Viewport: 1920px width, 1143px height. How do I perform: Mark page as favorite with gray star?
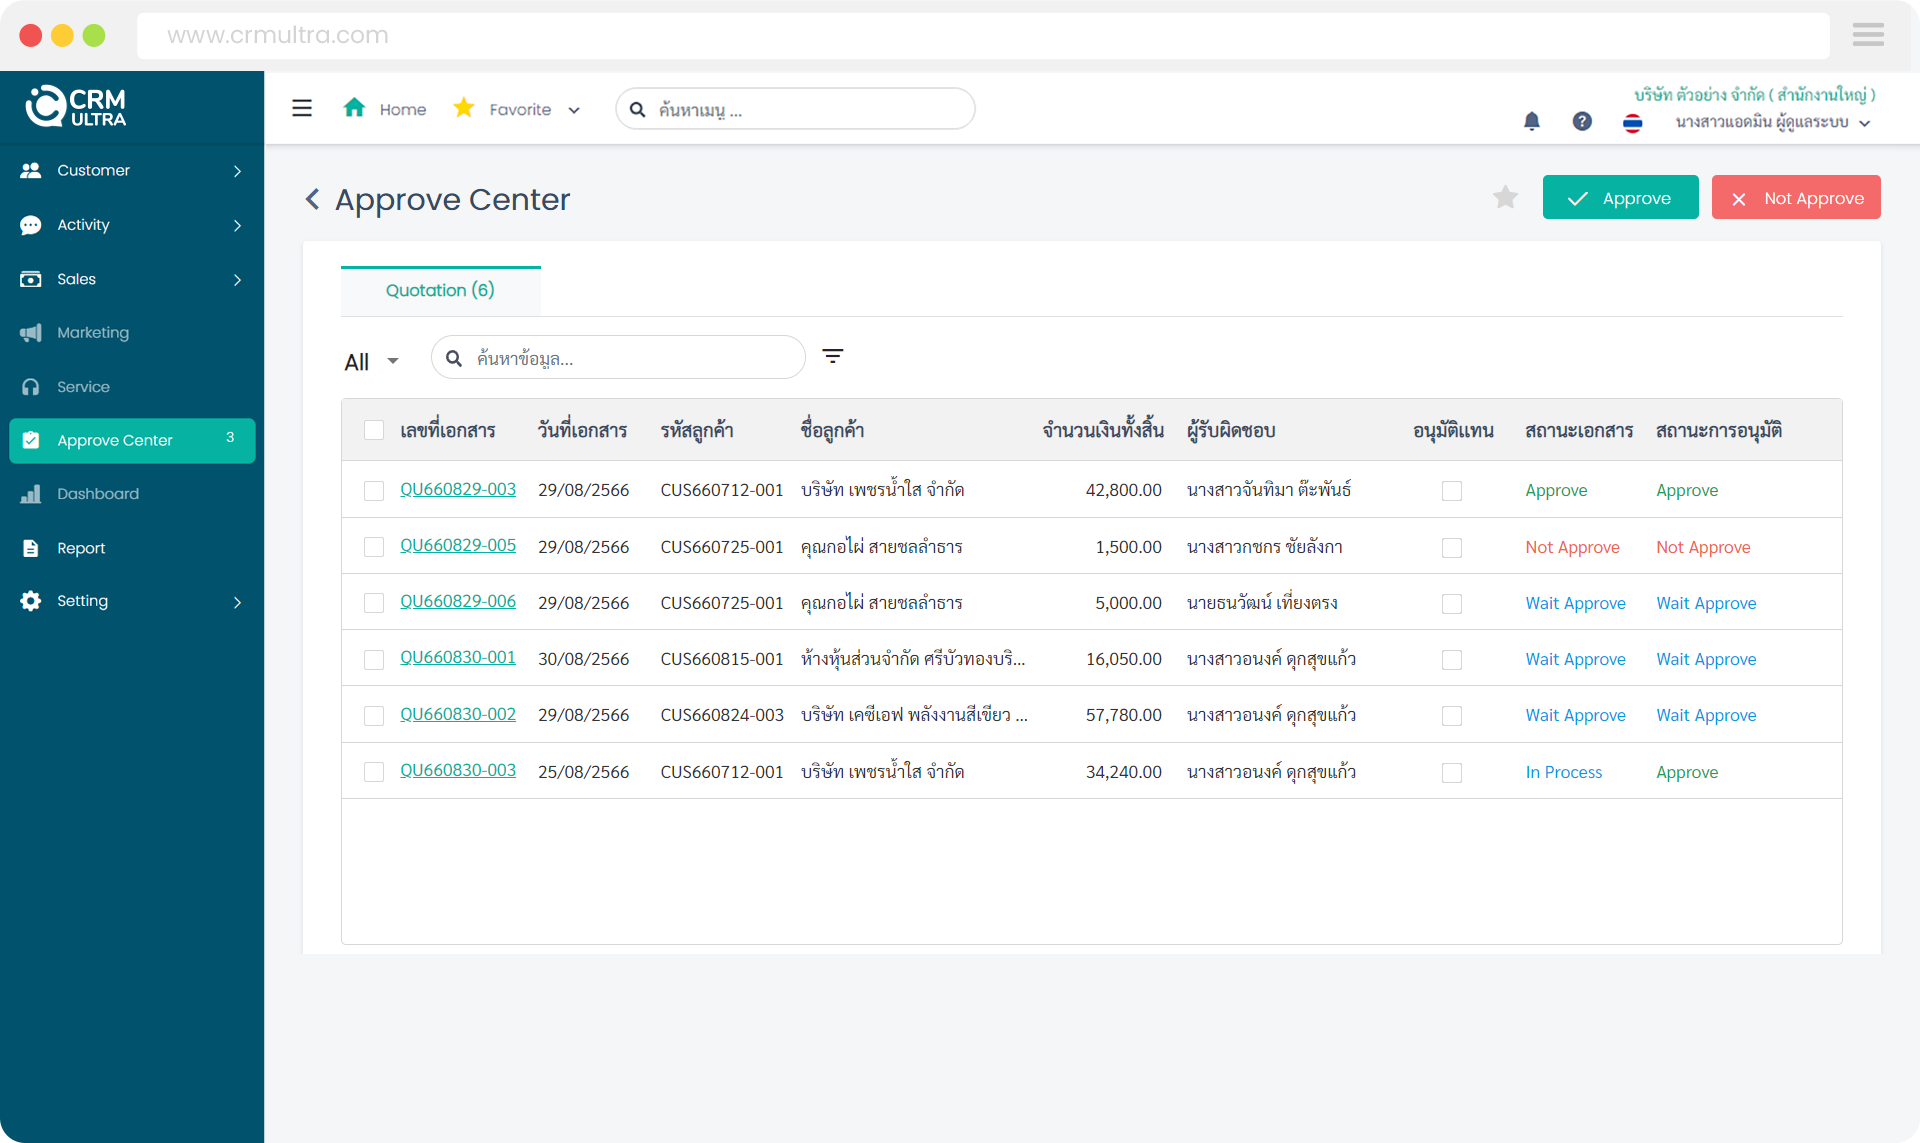click(x=1505, y=198)
